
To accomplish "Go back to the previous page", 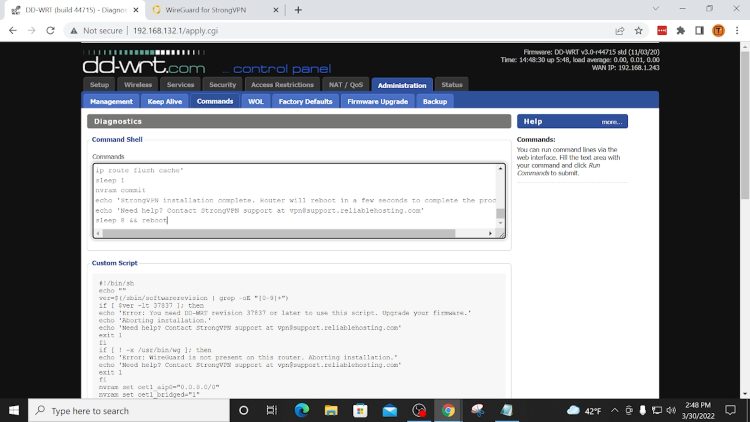I will (x=13, y=31).
